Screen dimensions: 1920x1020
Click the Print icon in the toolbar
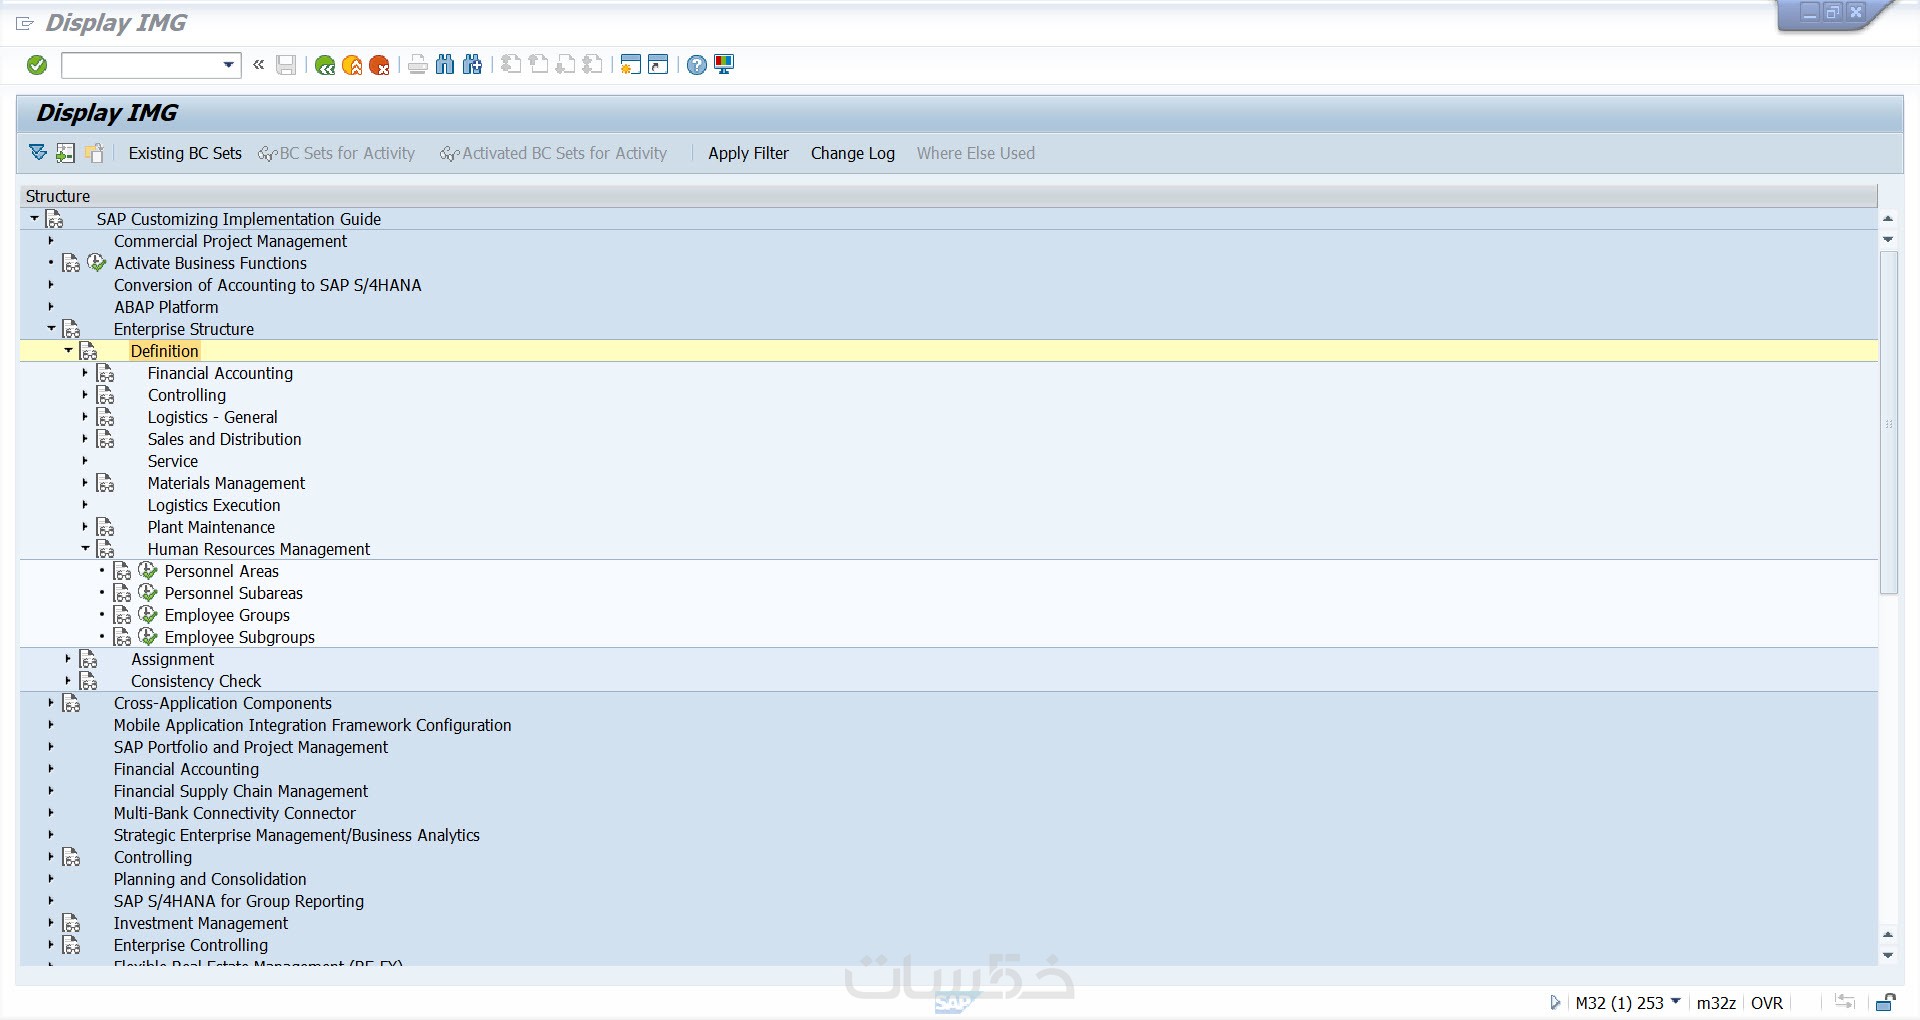pos(418,65)
